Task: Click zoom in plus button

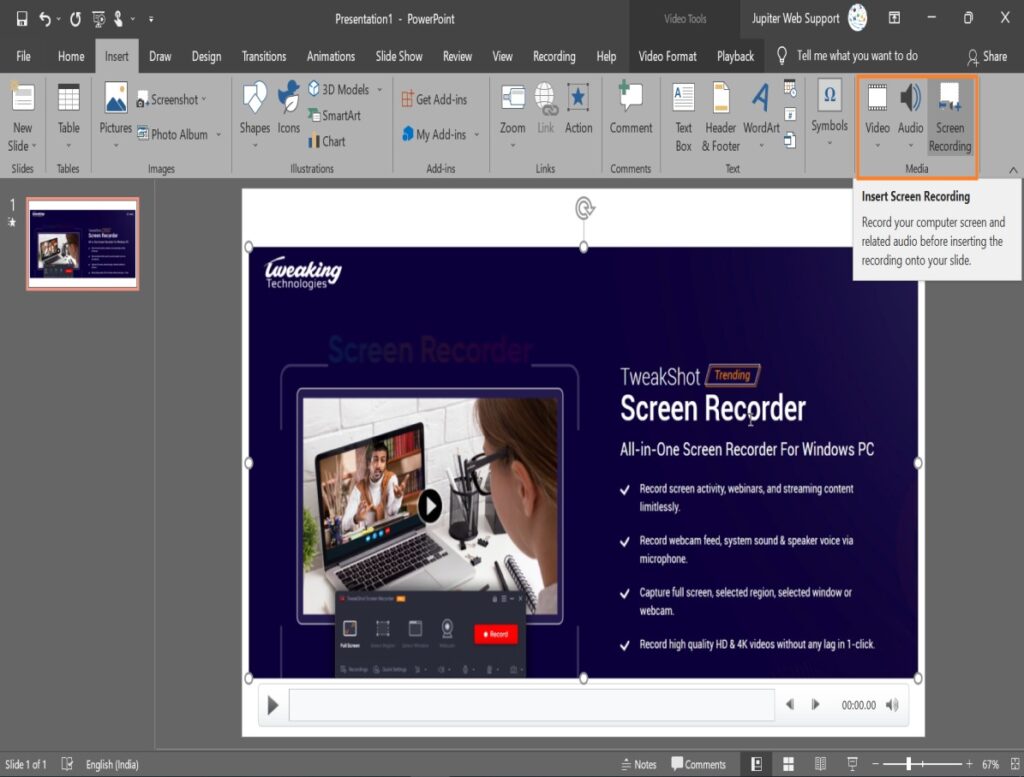Action: click(x=969, y=764)
